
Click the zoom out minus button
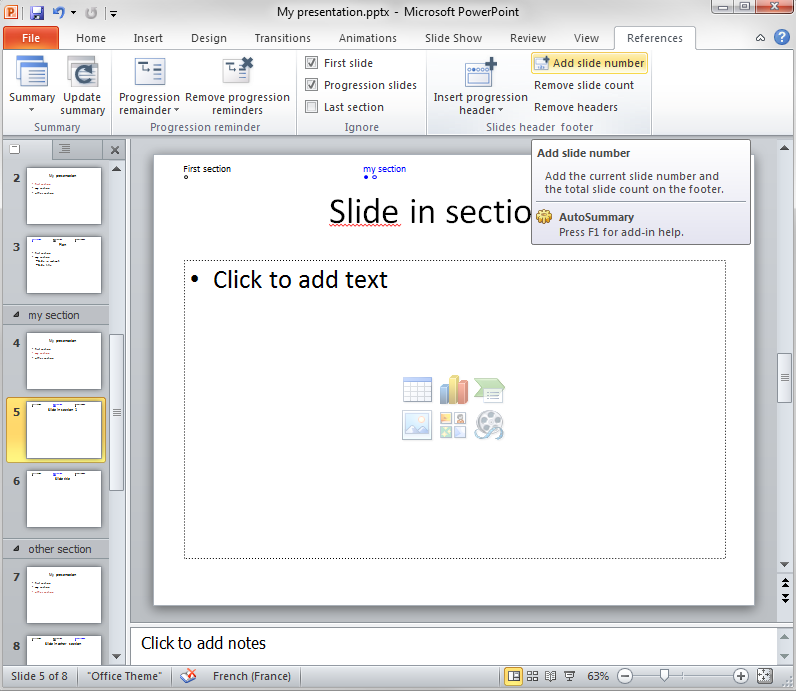coord(625,676)
